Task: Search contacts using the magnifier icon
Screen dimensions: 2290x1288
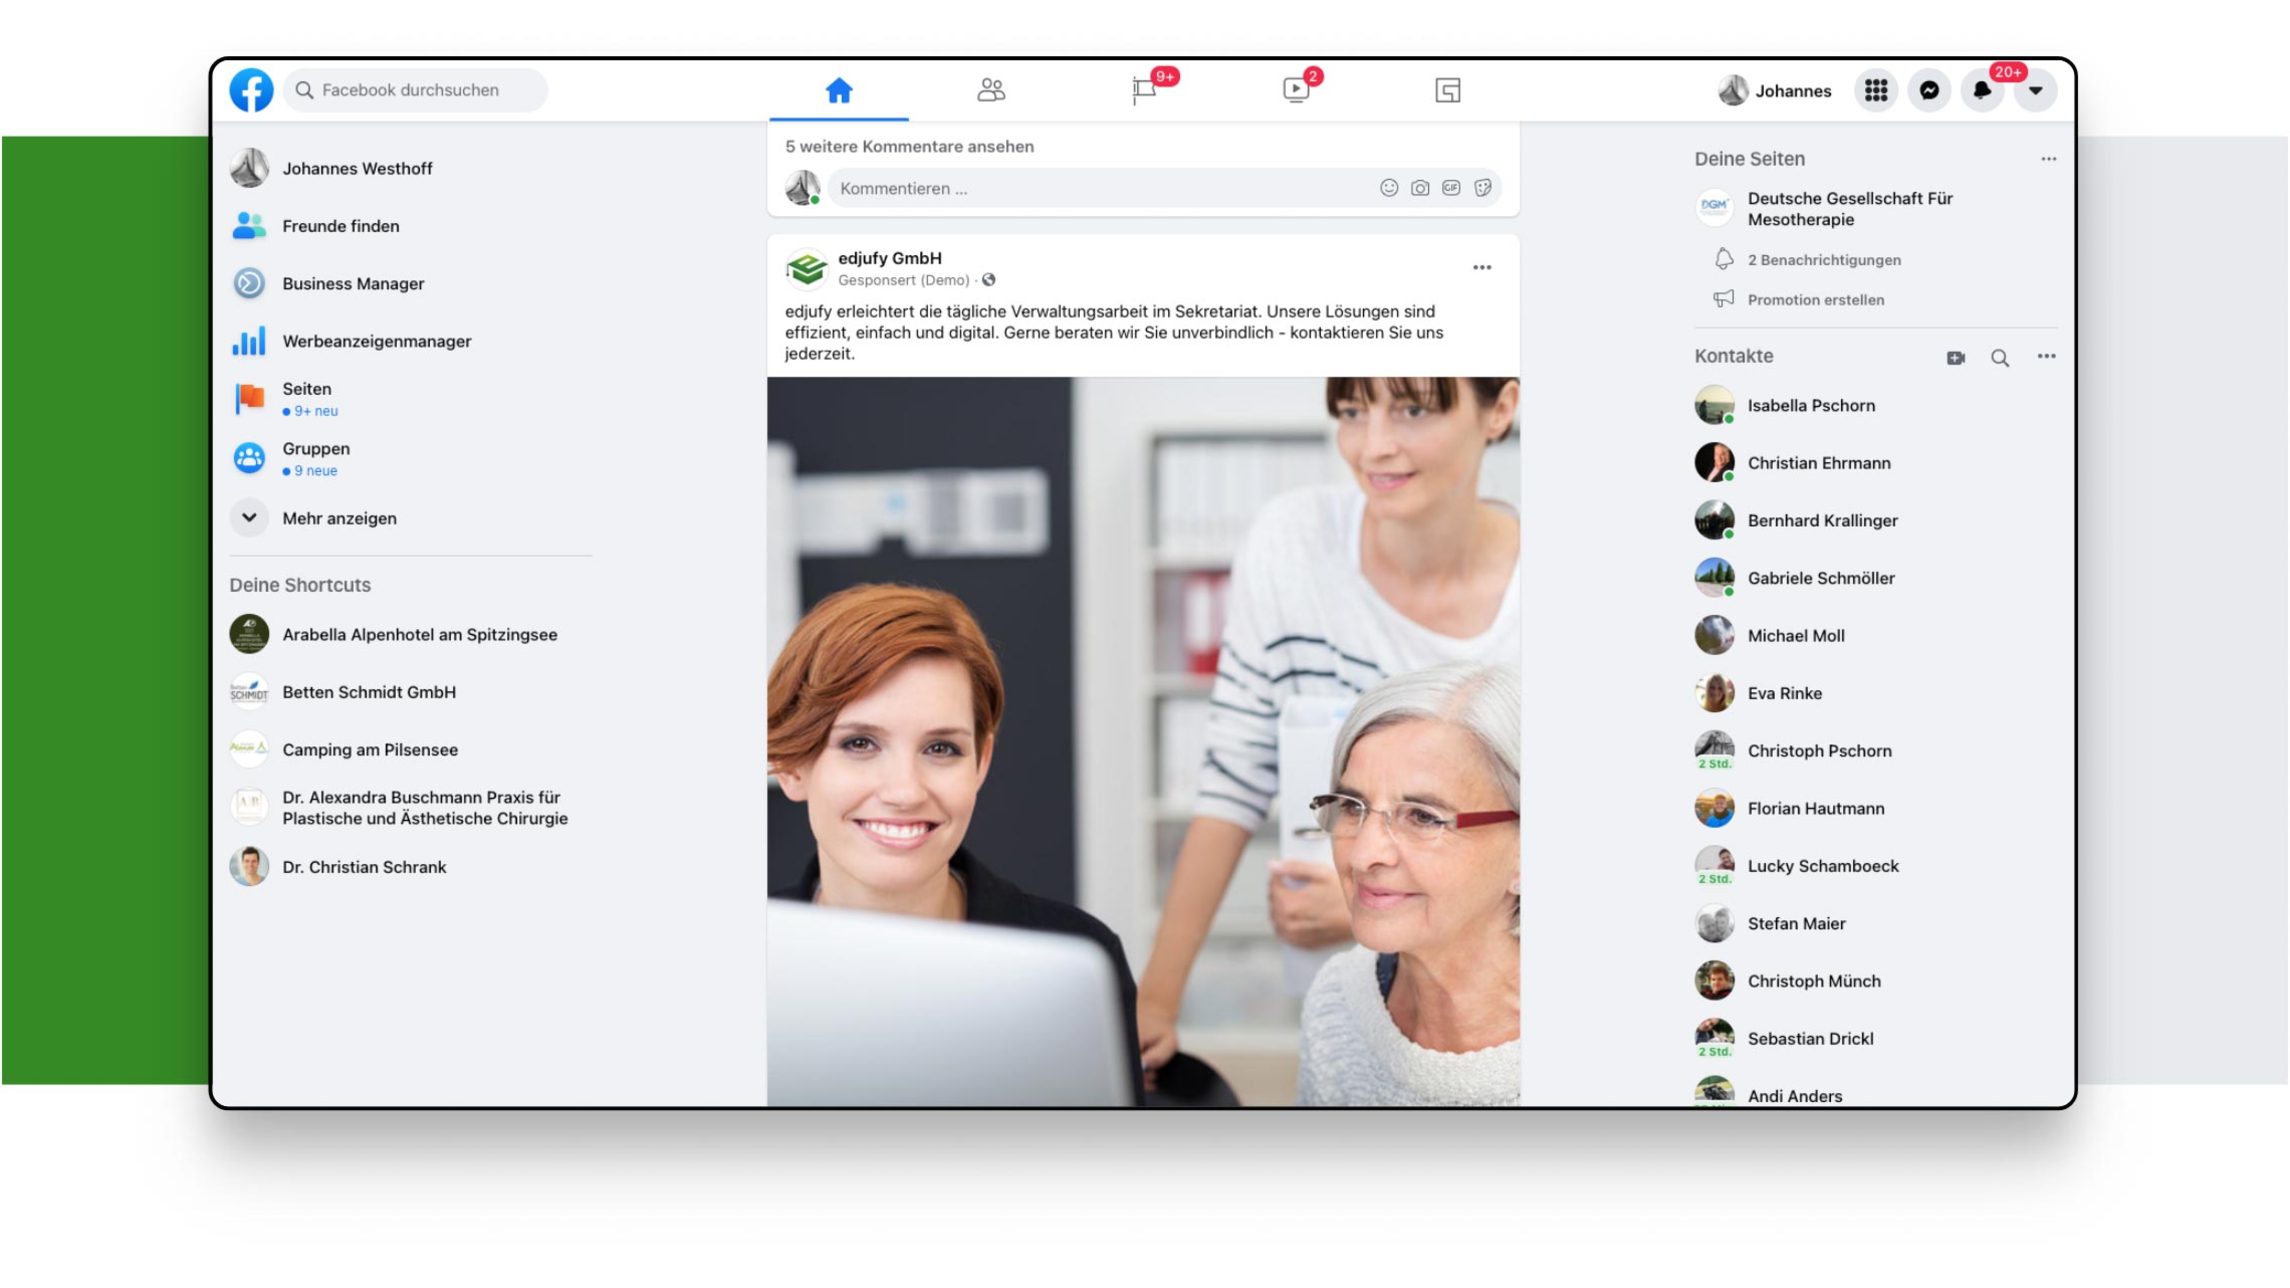Action: coord(2000,358)
